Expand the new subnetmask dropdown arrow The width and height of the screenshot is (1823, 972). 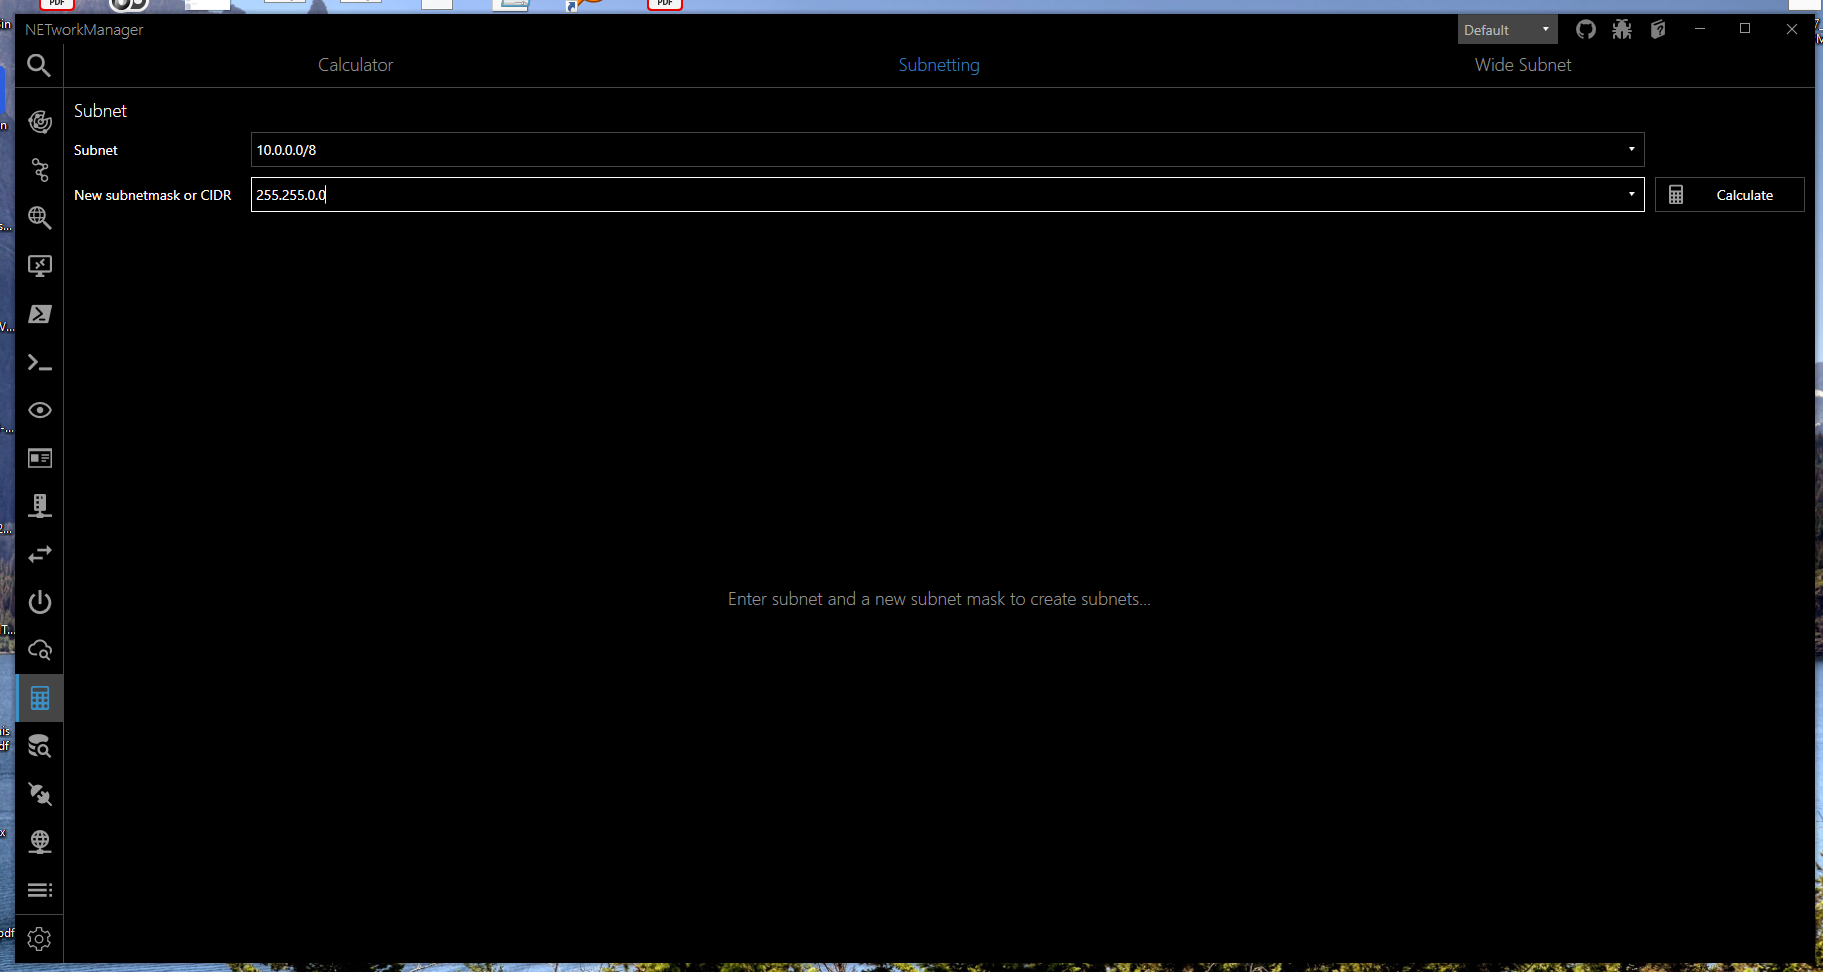(x=1629, y=194)
